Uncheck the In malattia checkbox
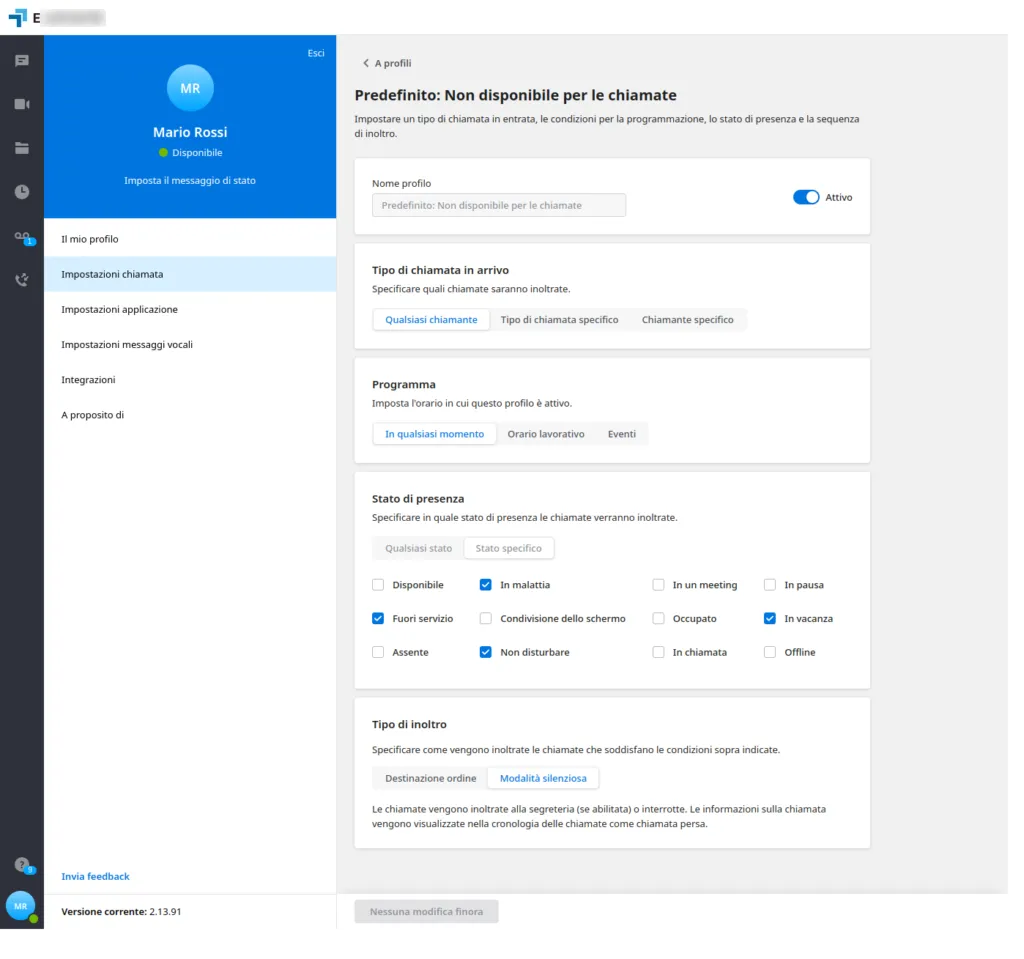 (x=485, y=585)
